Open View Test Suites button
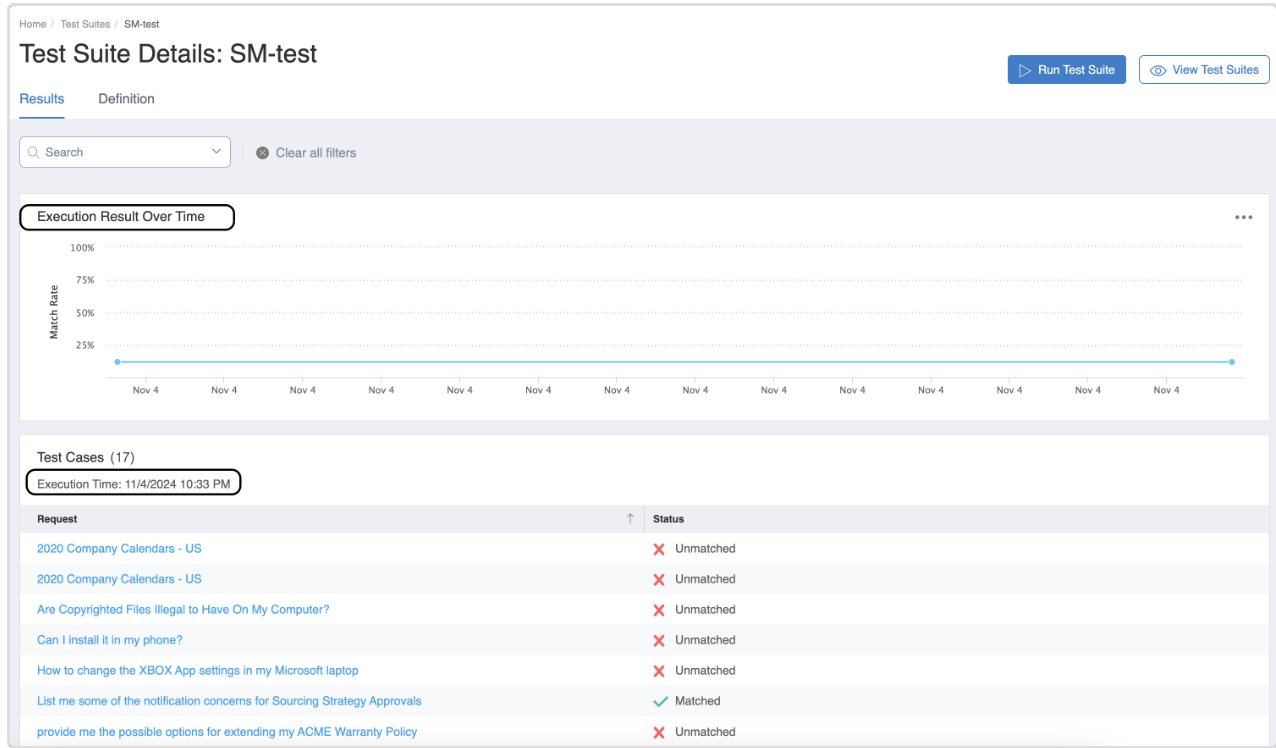This screenshot has height=748, width=1276. 1204,70
